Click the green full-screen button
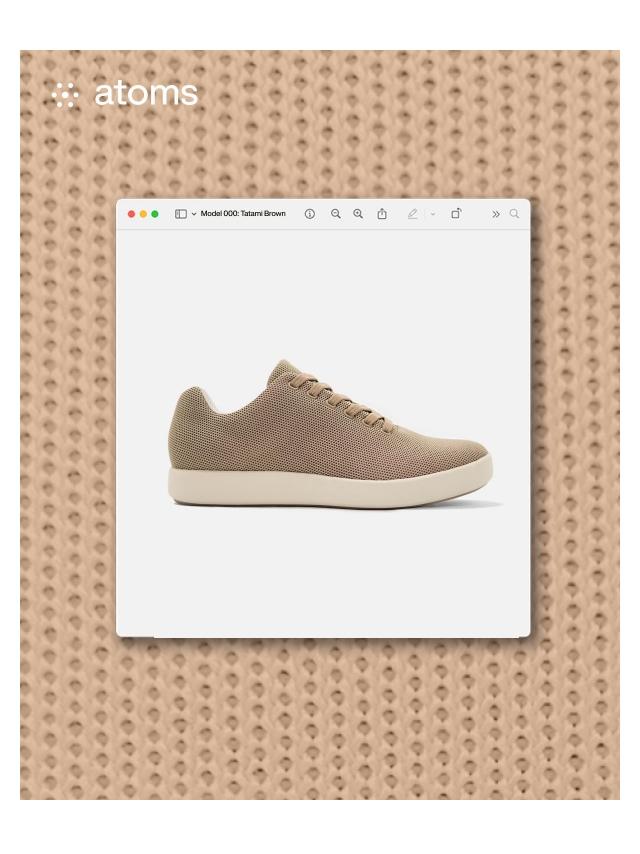640x854 pixels. [155, 214]
